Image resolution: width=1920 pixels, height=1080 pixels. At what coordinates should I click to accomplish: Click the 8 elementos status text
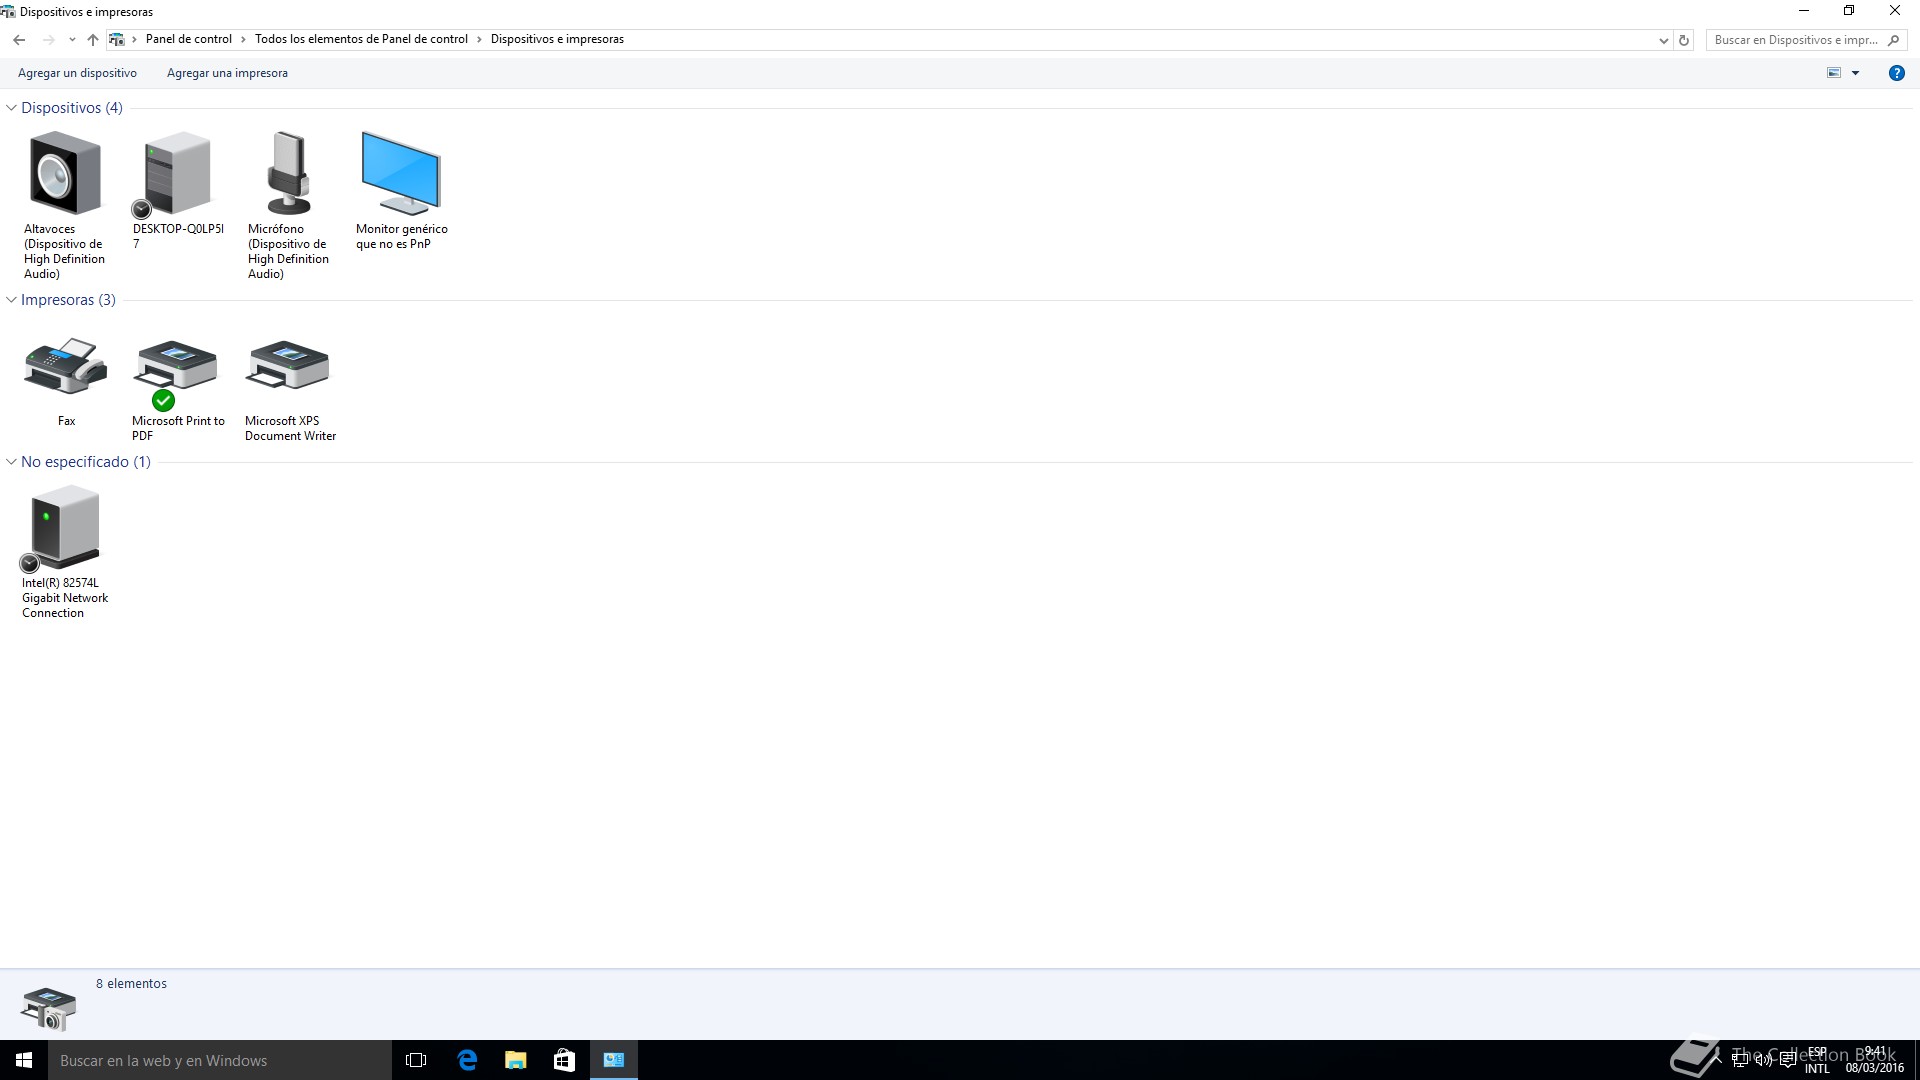point(131,984)
